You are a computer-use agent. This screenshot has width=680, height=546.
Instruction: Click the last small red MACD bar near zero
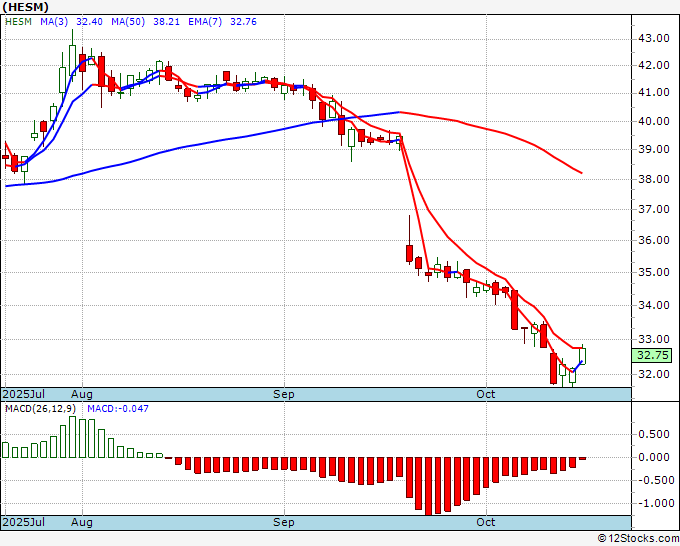582,458
